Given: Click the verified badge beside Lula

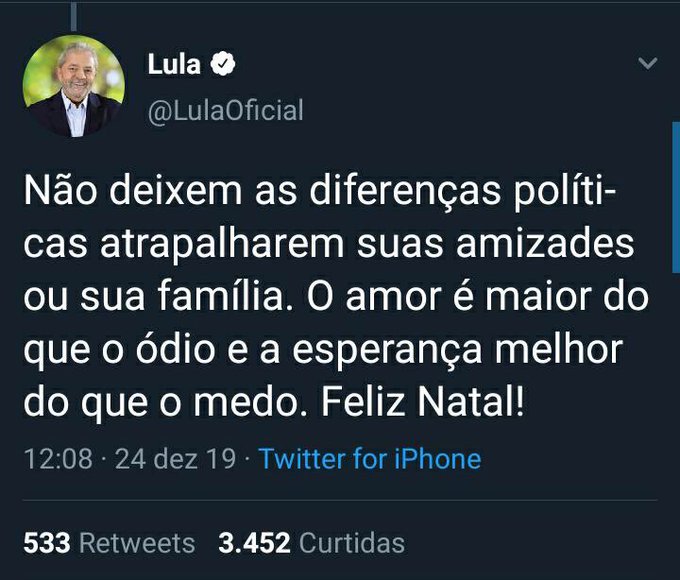Looking at the screenshot, I should pos(225,66).
